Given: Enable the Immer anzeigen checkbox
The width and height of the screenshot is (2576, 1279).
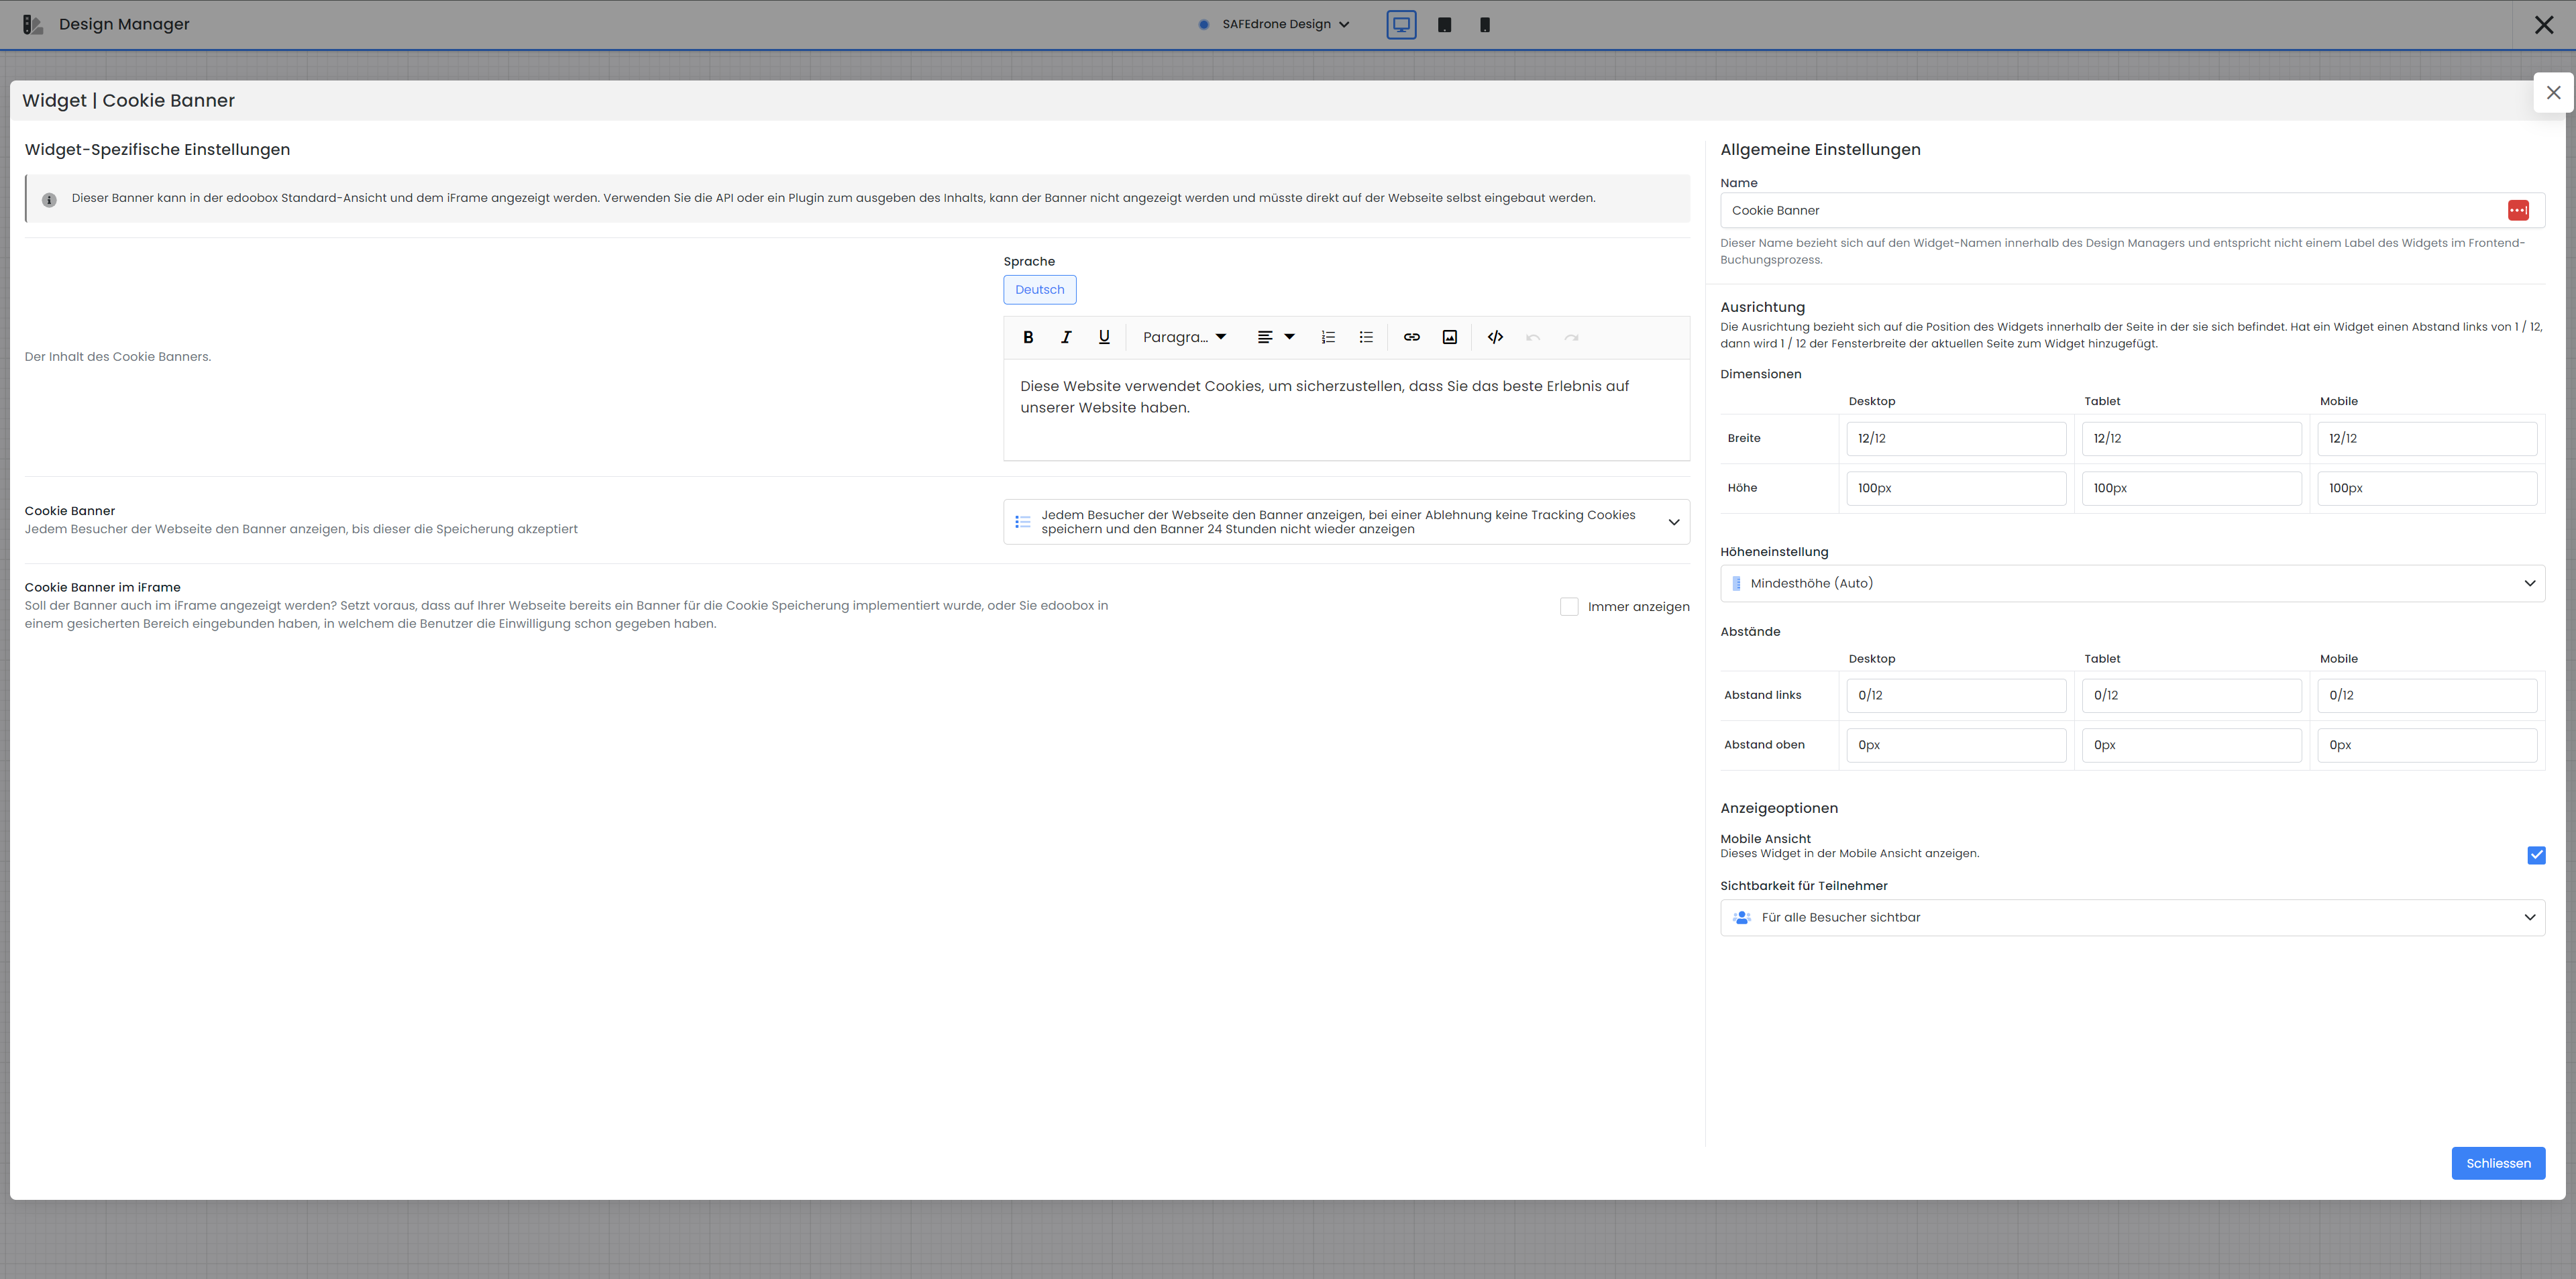Looking at the screenshot, I should coord(1569,607).
